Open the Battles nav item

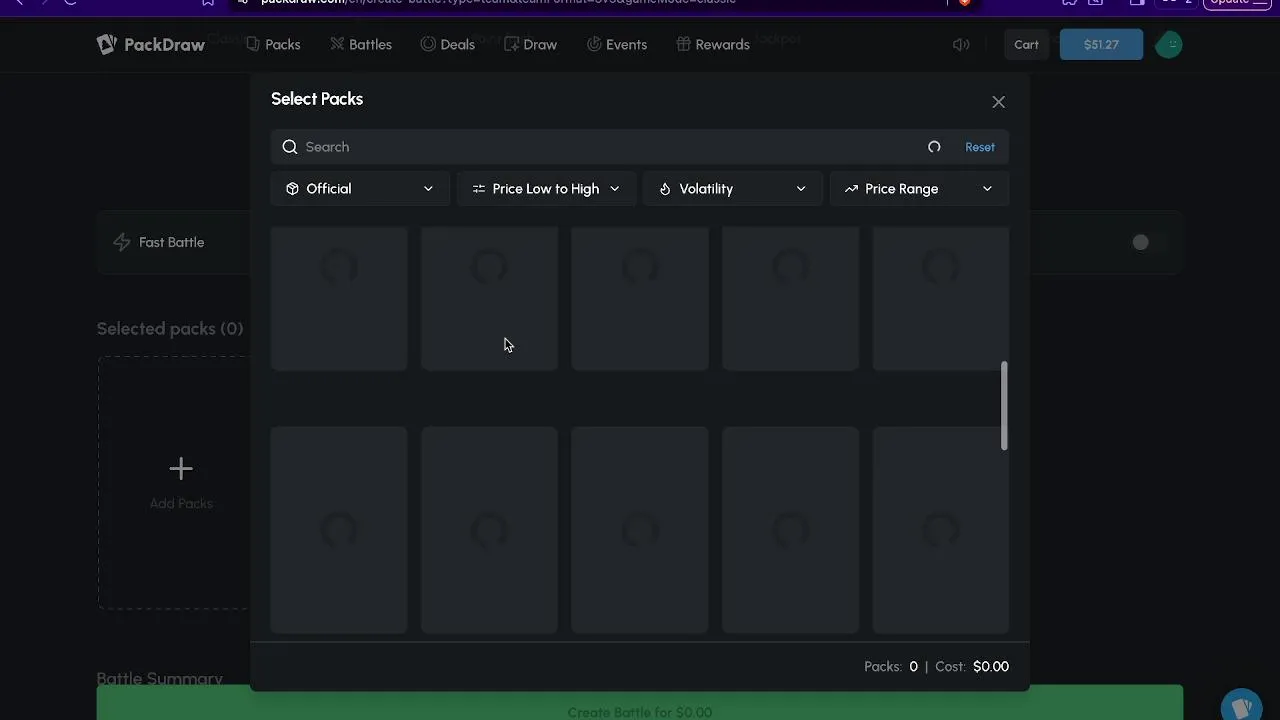coord(361,44)
